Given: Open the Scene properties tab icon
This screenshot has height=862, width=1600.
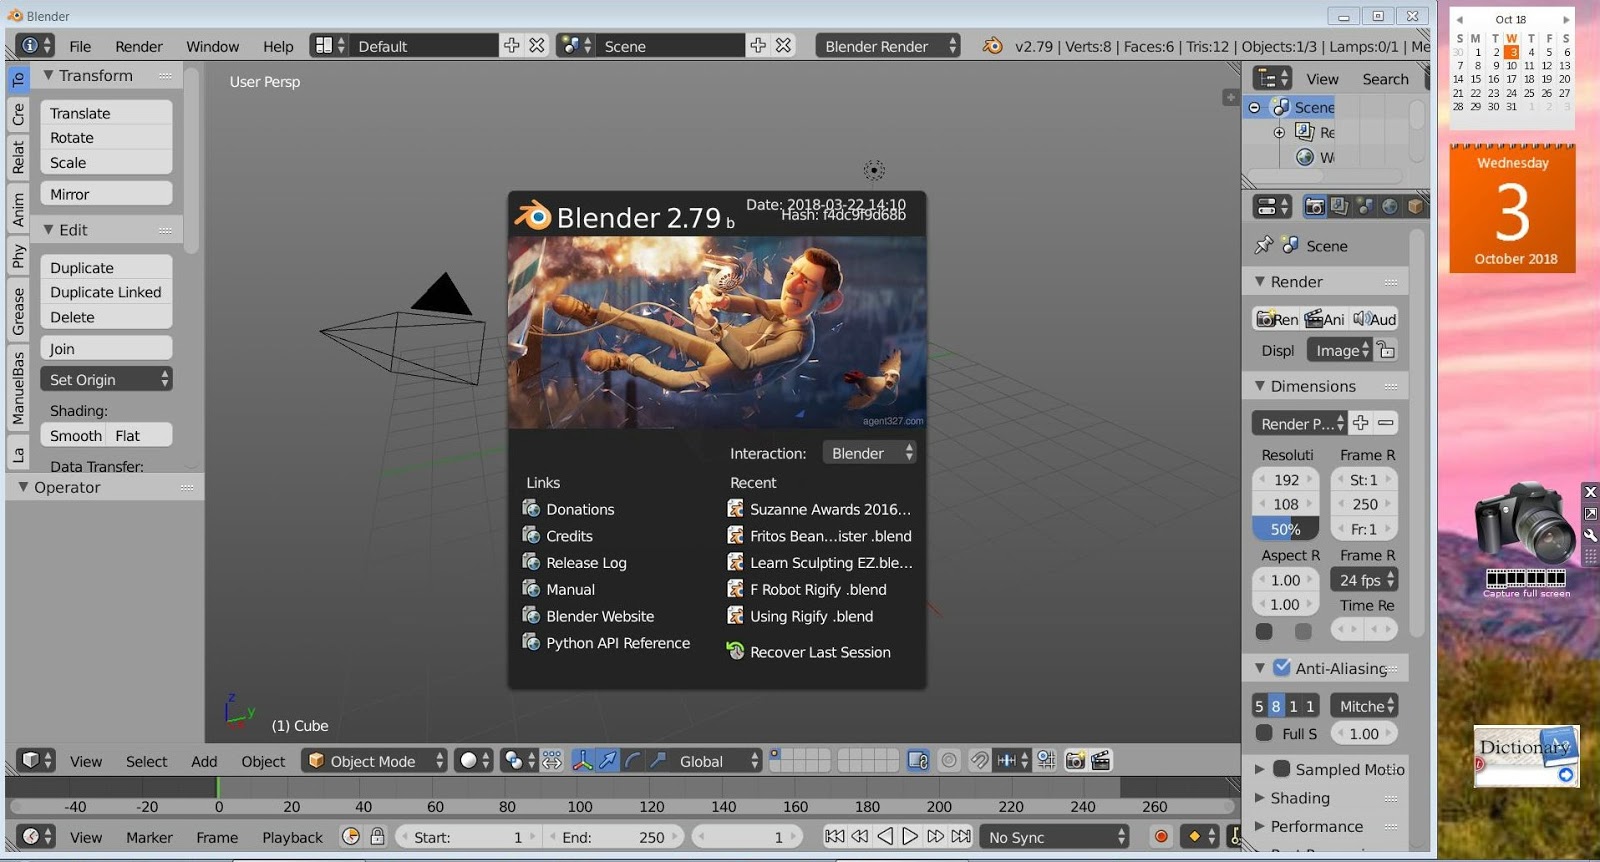Looking at the screenshot, I should pyautogui.click(x=1365, y=207).
